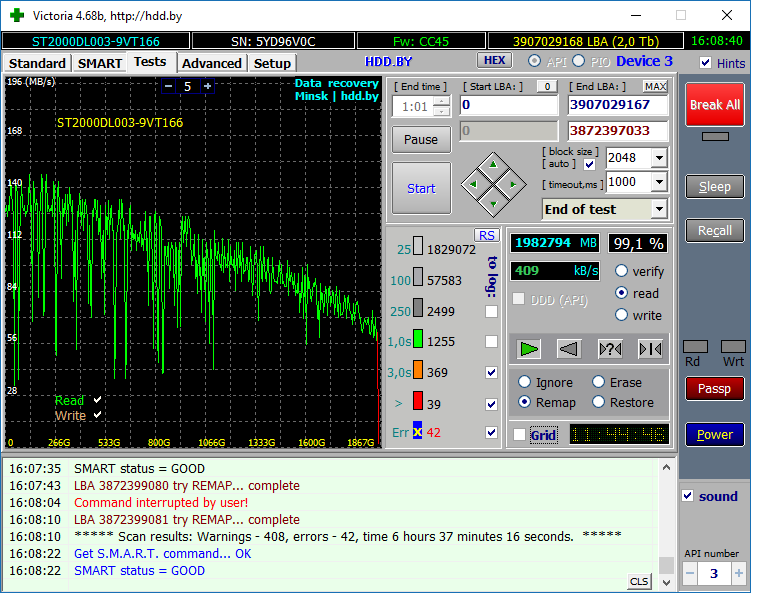The width and height of the screenshot is (768, 614).
Task: Click the Start LBA input field
Action: tap(508, 105)
